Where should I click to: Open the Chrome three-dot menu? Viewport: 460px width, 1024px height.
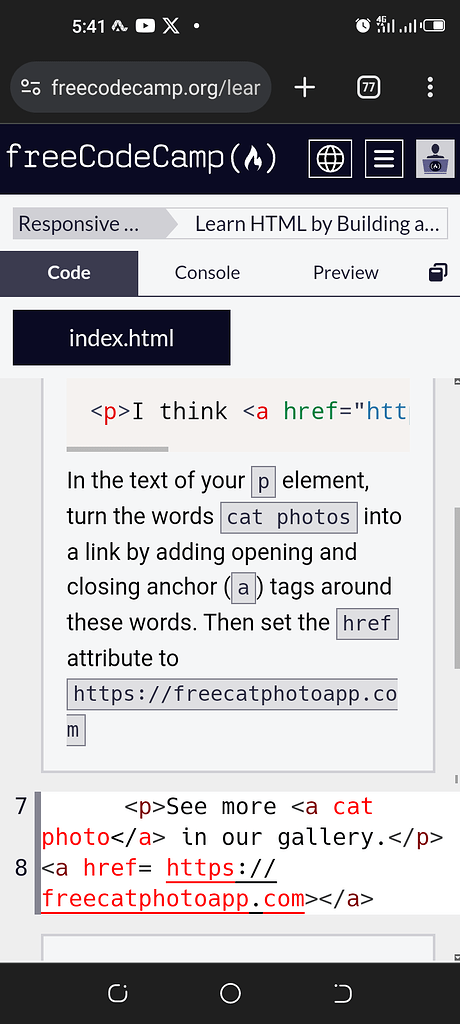point(429,87)
